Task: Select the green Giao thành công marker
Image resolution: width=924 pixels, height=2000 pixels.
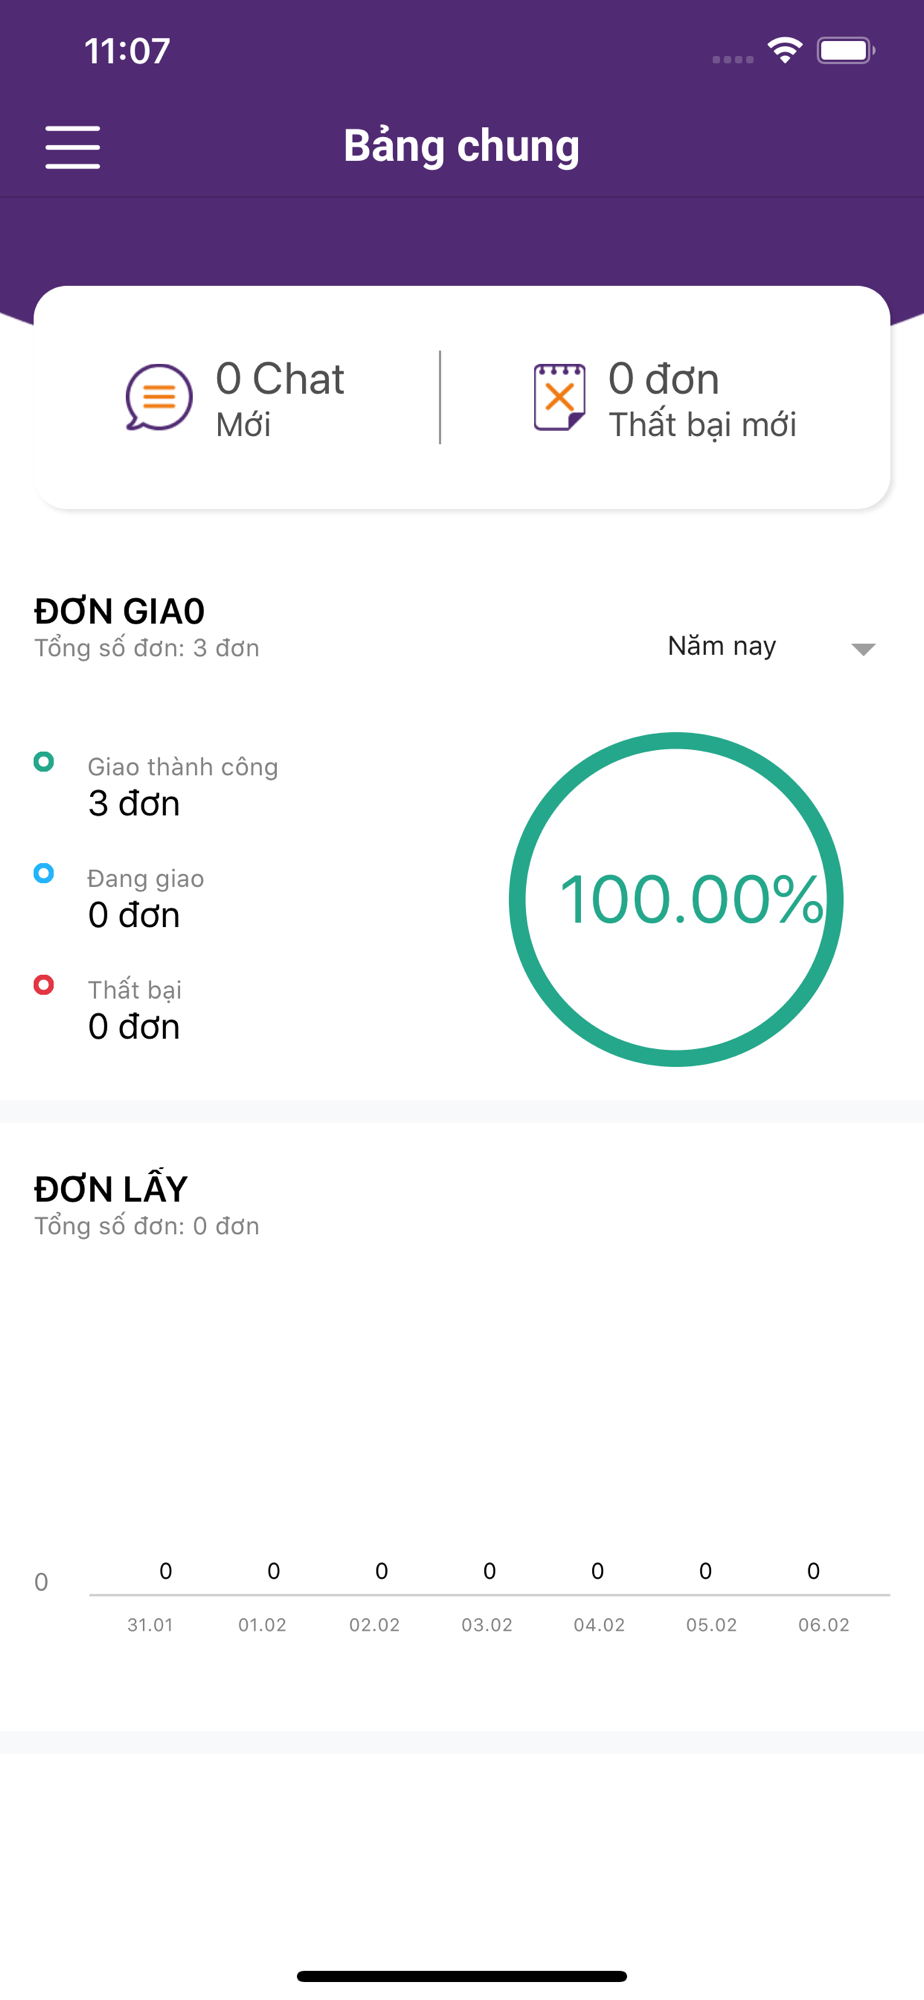Action: click(44, 762)
